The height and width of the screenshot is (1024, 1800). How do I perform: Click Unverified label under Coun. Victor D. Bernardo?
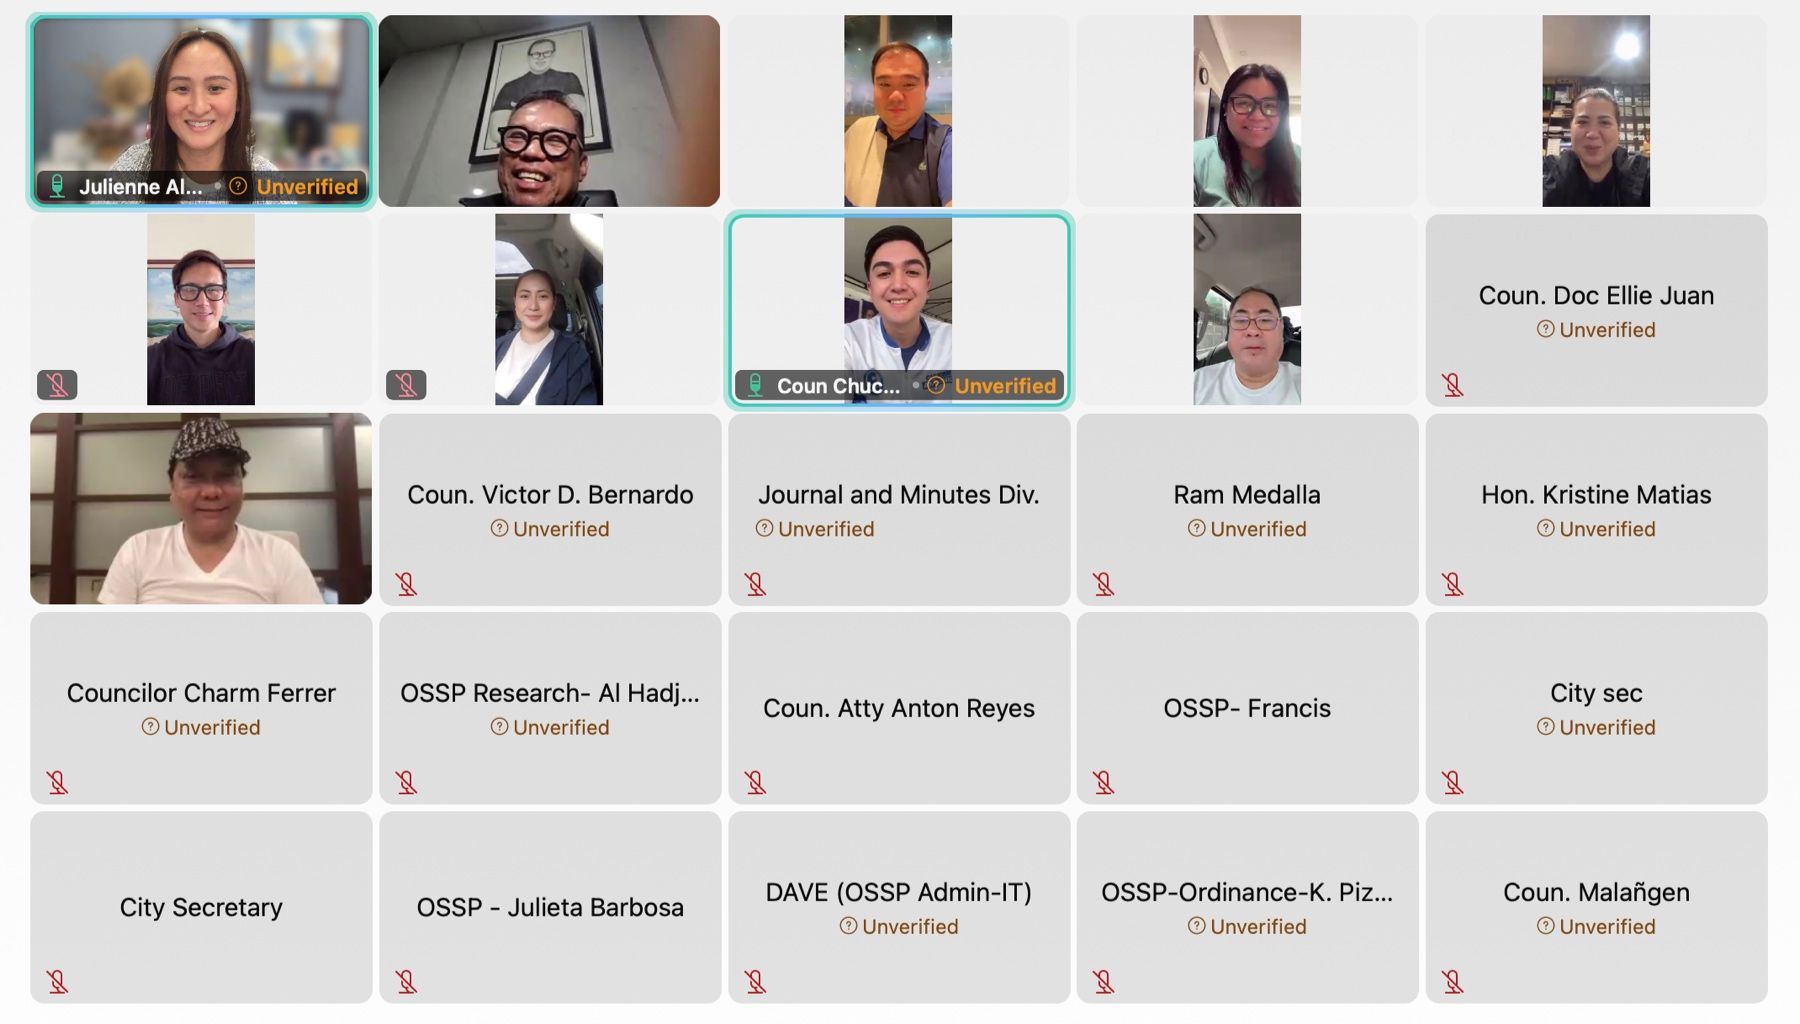(x=561, y=529)
